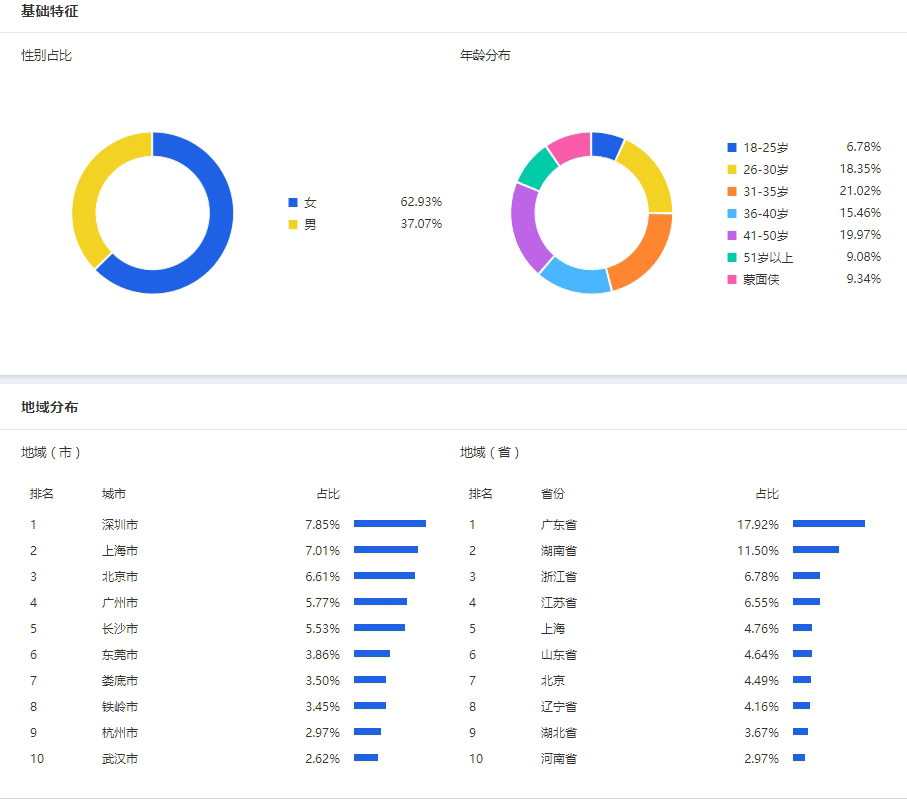Click the 地域分布 section title
Screen dimensions: 907x799
(x=50, y=407)
